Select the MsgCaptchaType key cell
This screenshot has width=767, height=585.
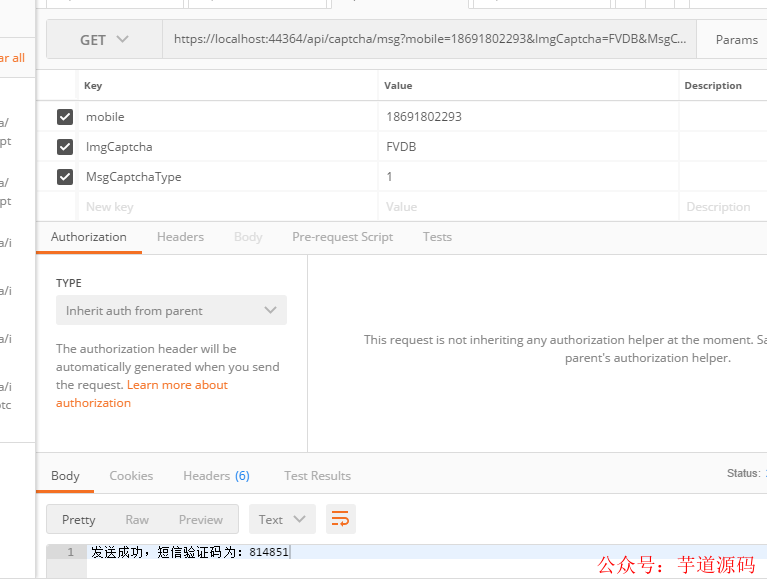pyautogui.click(x=227, y=177)
